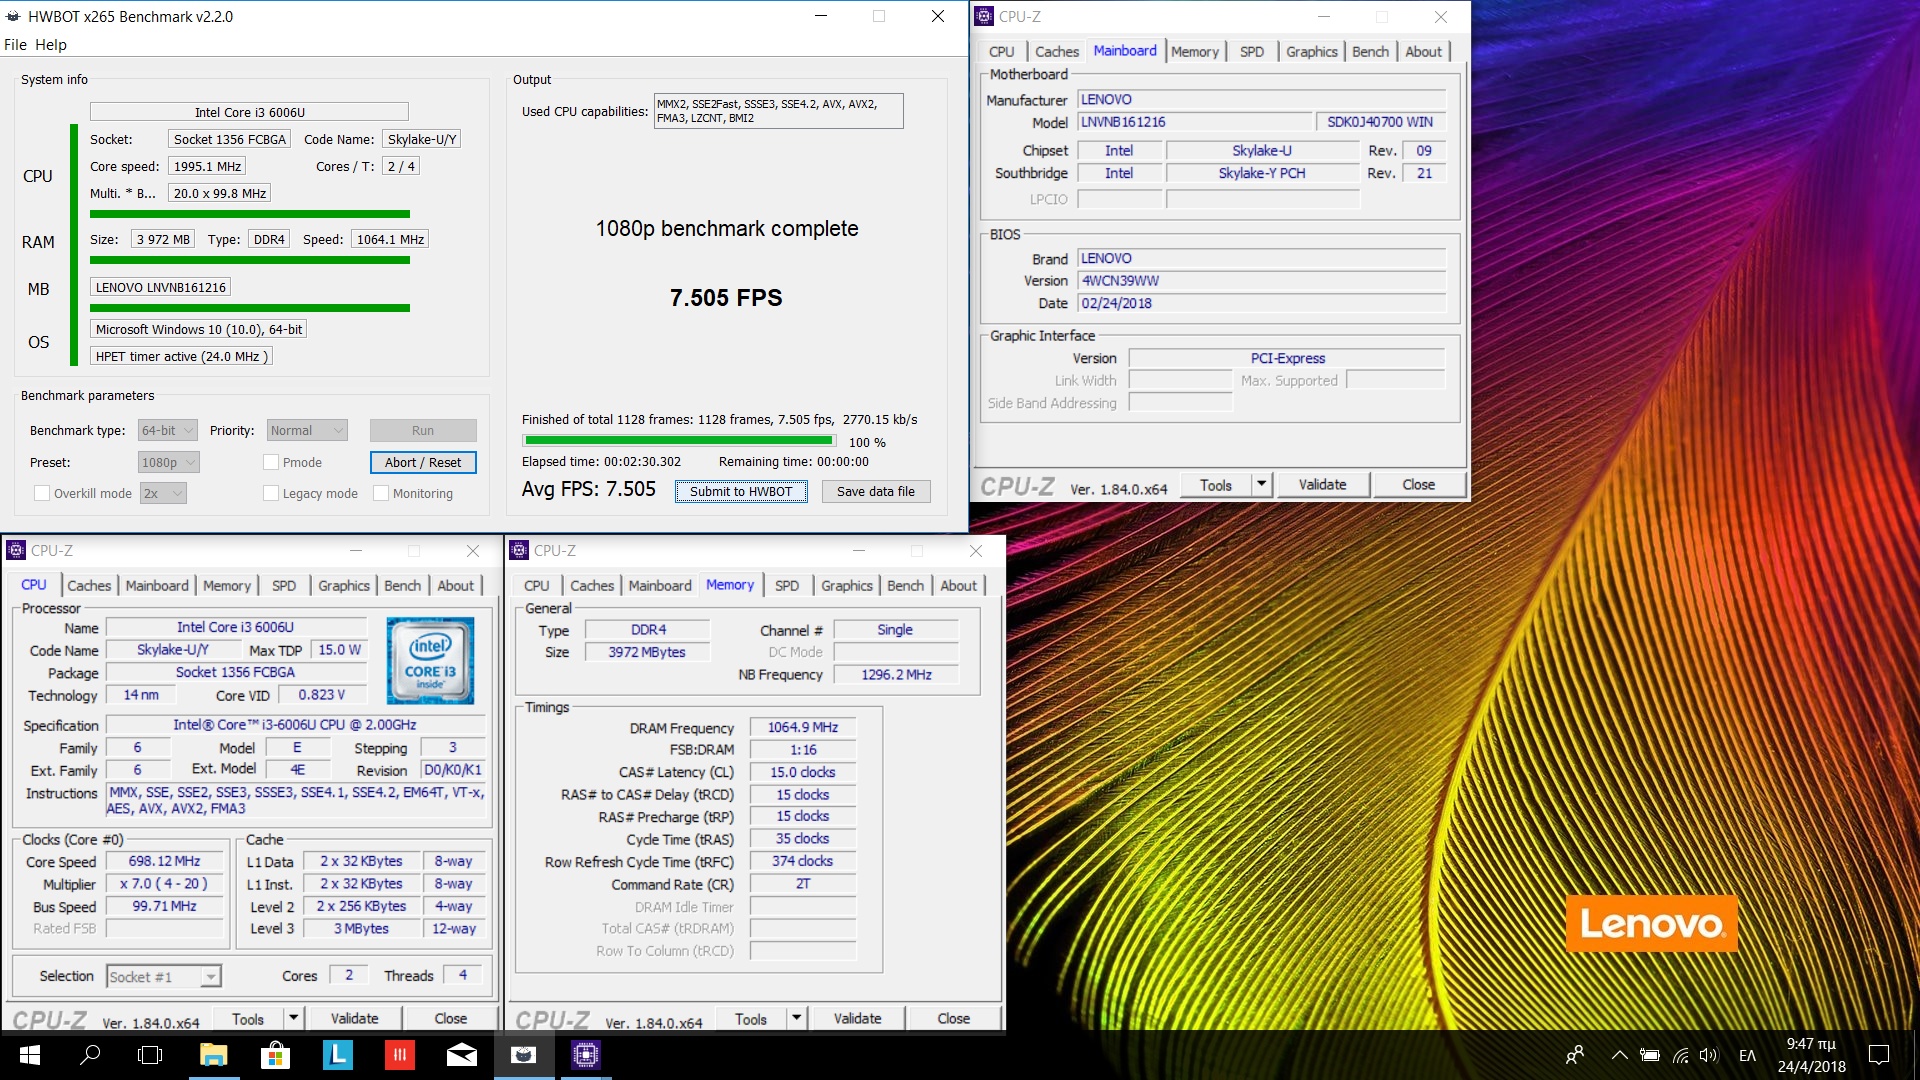Enable the Overkill mode checkbox
Image resolution: width=1920 pixels, height=1080 pixels.
tap(42, 493)
